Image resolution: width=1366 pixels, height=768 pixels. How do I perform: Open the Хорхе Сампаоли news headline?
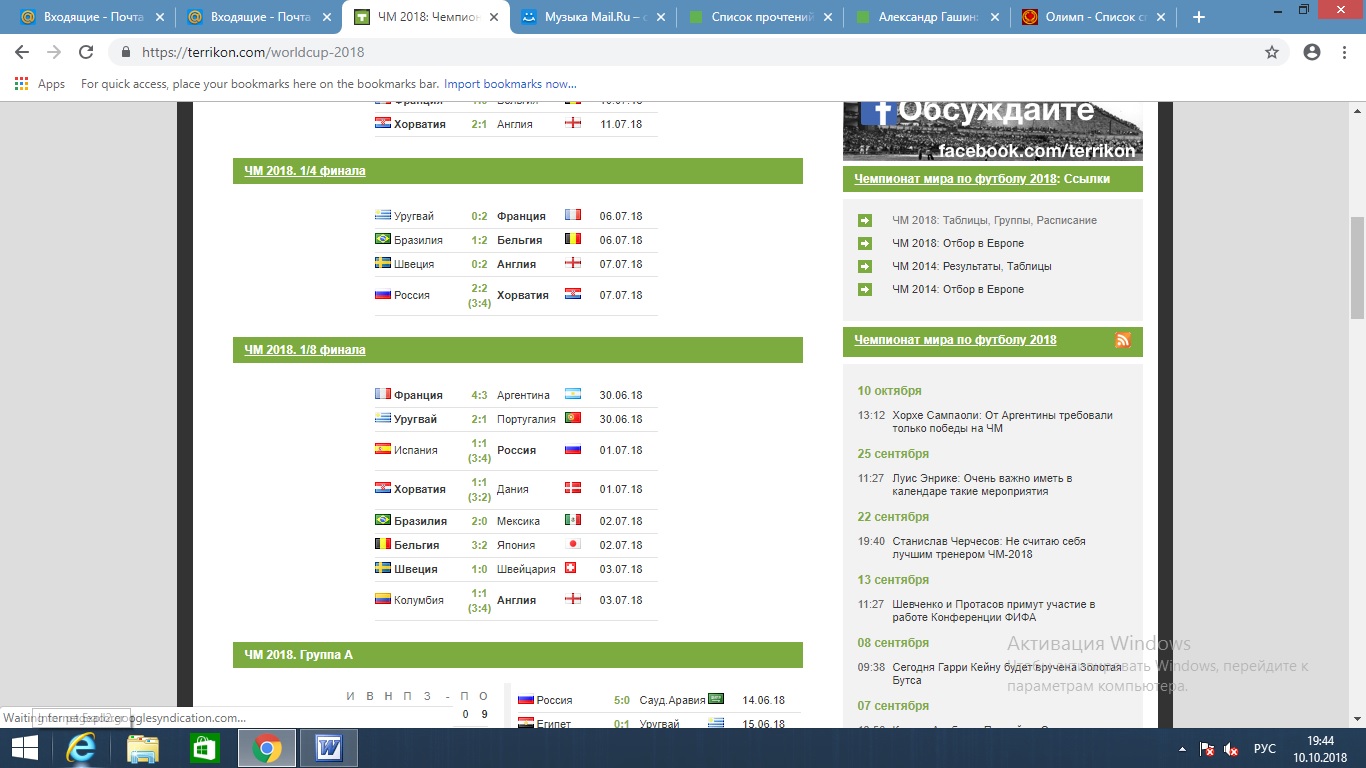tap(1002, 422)
